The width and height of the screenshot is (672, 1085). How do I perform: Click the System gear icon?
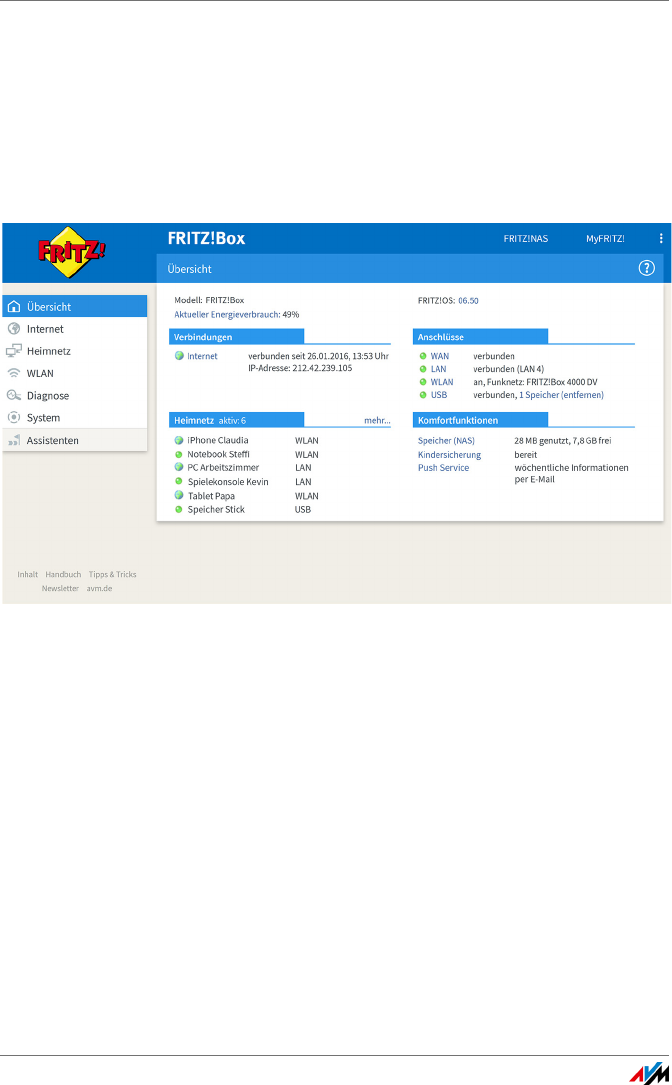14,417
